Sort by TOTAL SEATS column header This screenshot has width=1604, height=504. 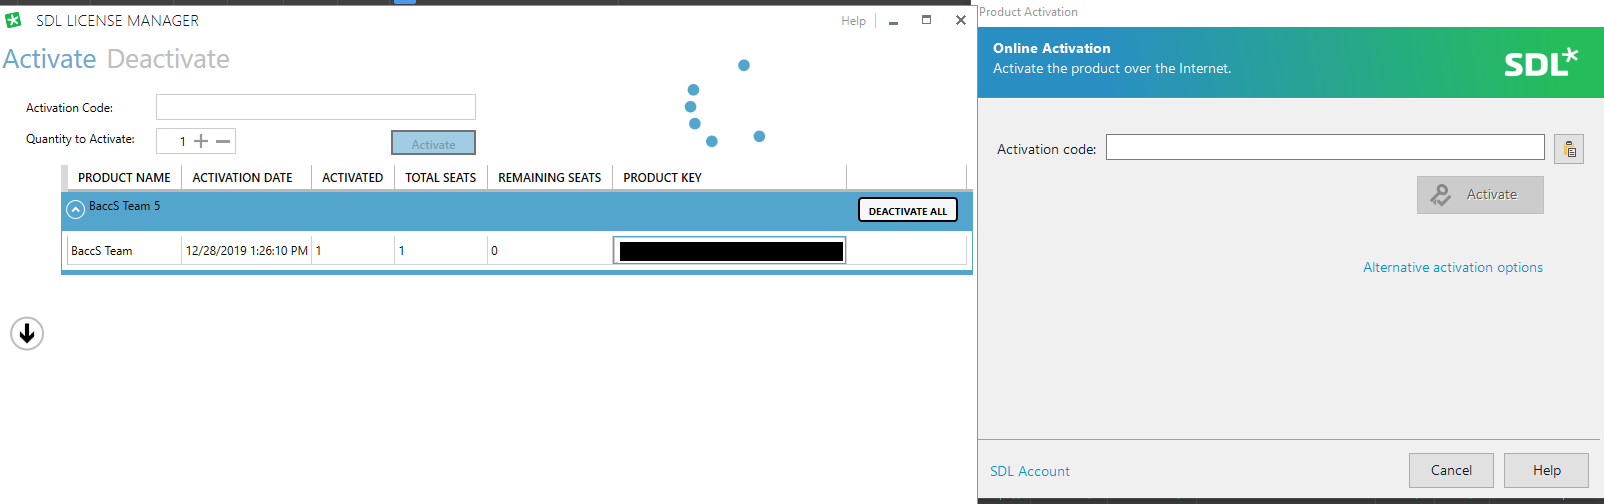(440, 178)
